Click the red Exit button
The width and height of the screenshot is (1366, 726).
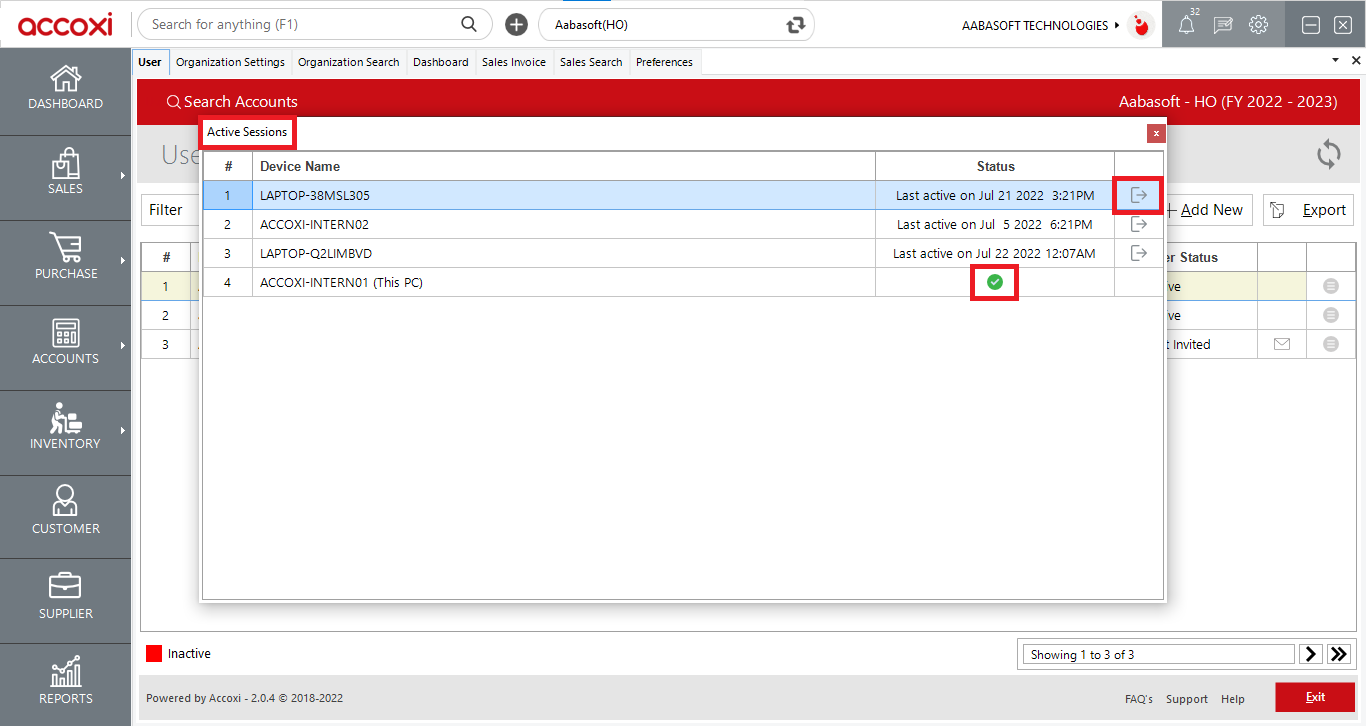coord(1315,697)
